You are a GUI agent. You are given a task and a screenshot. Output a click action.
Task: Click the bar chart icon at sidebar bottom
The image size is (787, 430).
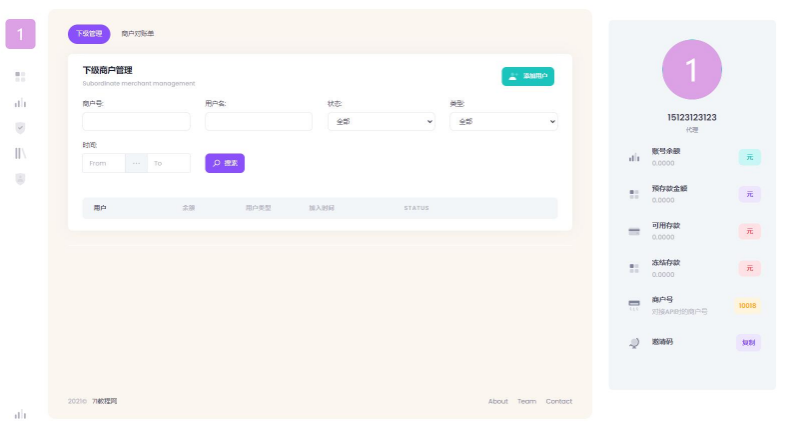click(x=20, y=414)
